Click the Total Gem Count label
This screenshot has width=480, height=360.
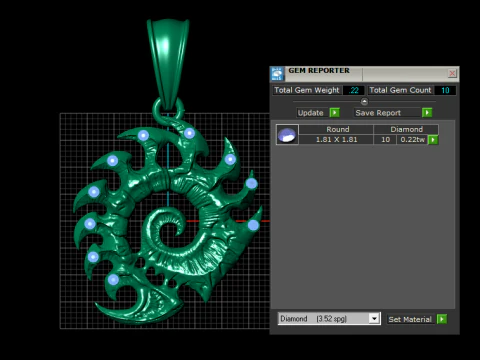[x=400, y=90]
